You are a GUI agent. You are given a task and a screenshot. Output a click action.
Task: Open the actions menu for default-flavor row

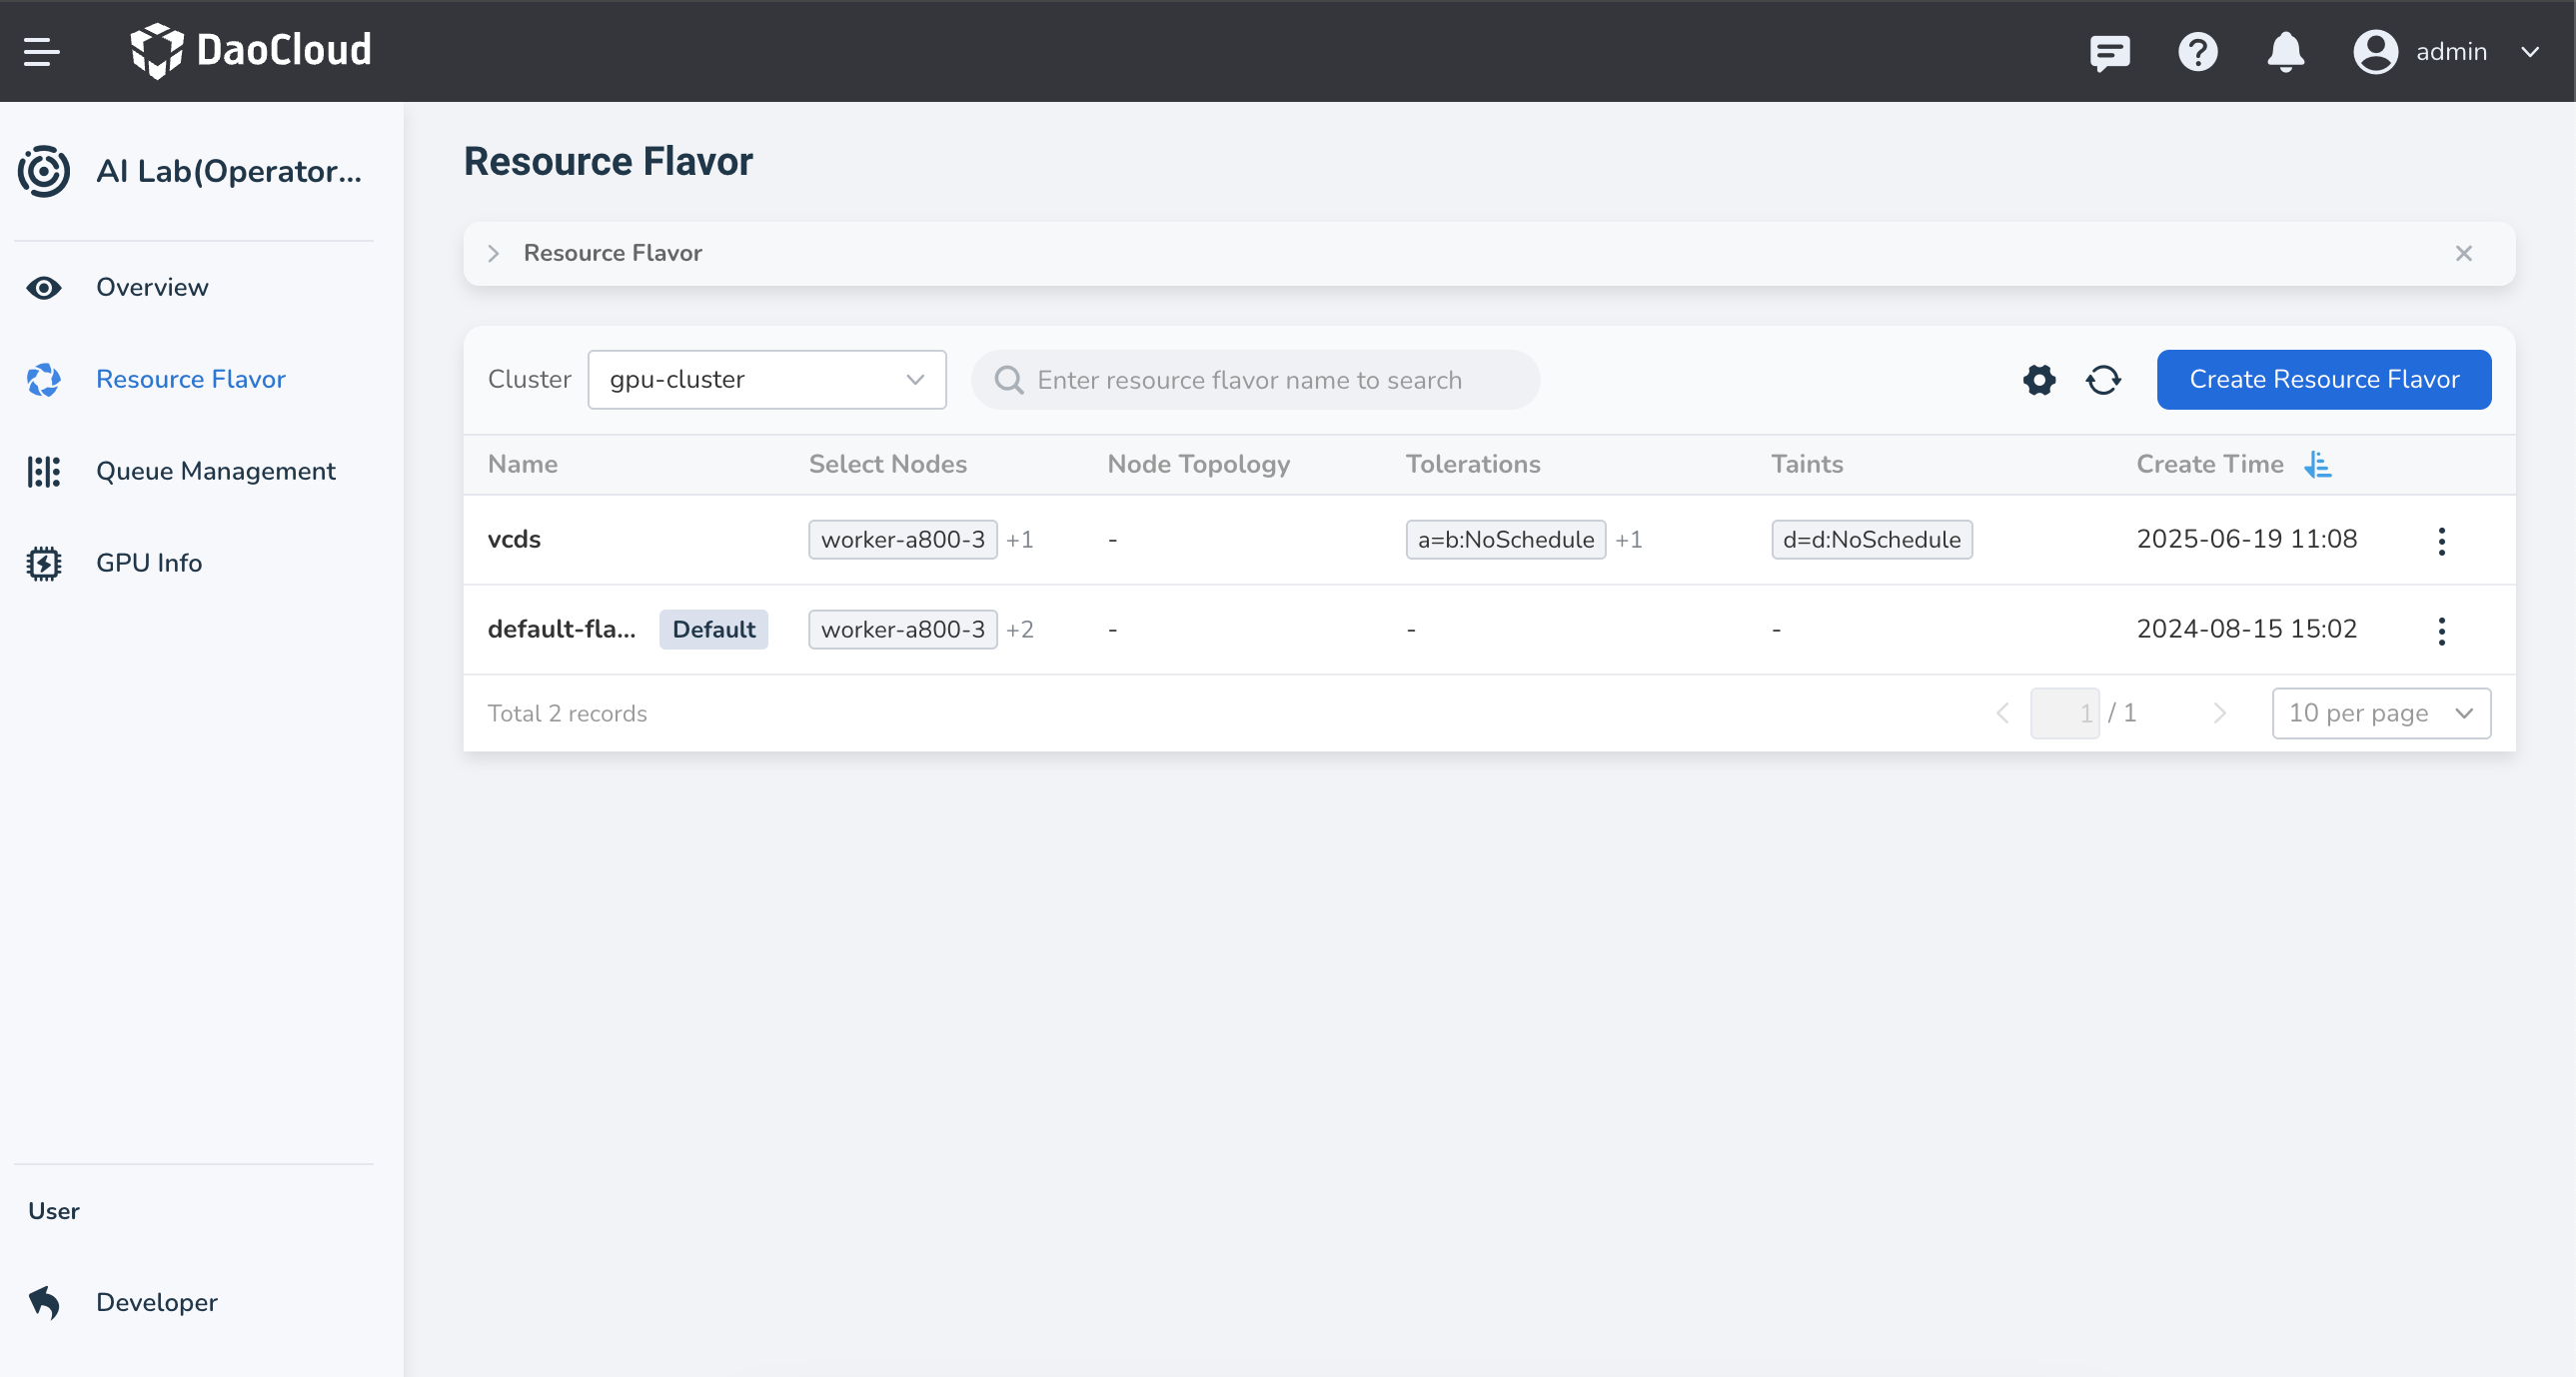[x=2443, y=630]
